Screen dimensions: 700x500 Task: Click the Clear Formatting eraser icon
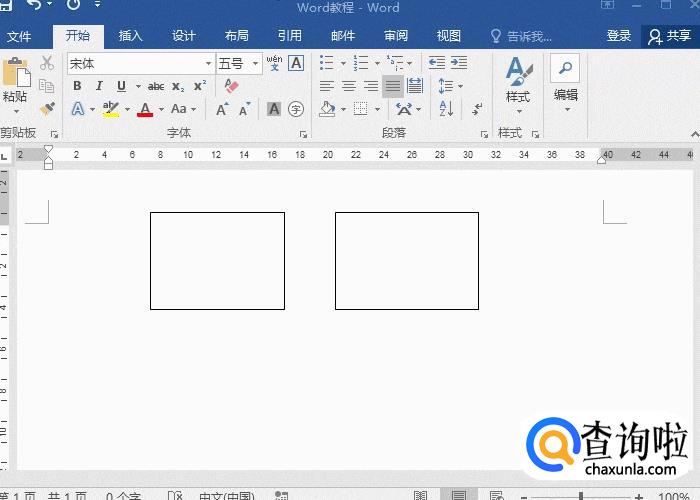click(x=232, y=86)
